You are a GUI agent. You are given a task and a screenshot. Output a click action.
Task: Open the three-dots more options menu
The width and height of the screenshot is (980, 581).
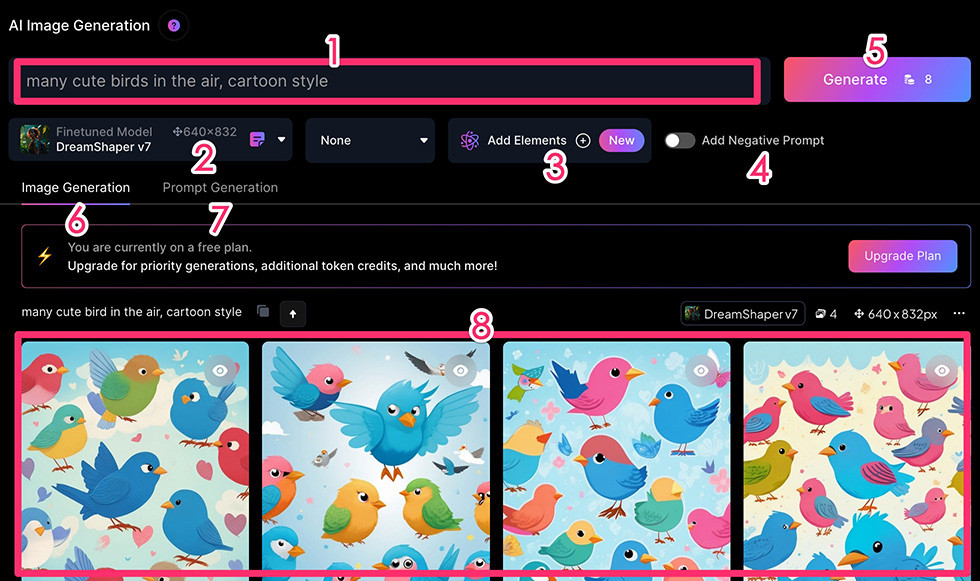959,314
